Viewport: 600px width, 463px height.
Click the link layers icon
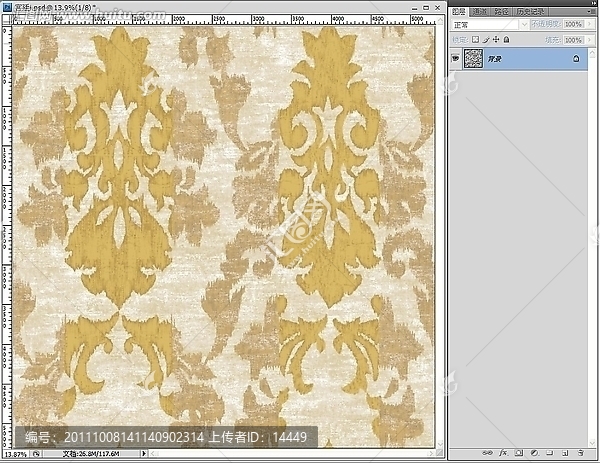pos(487,453)
